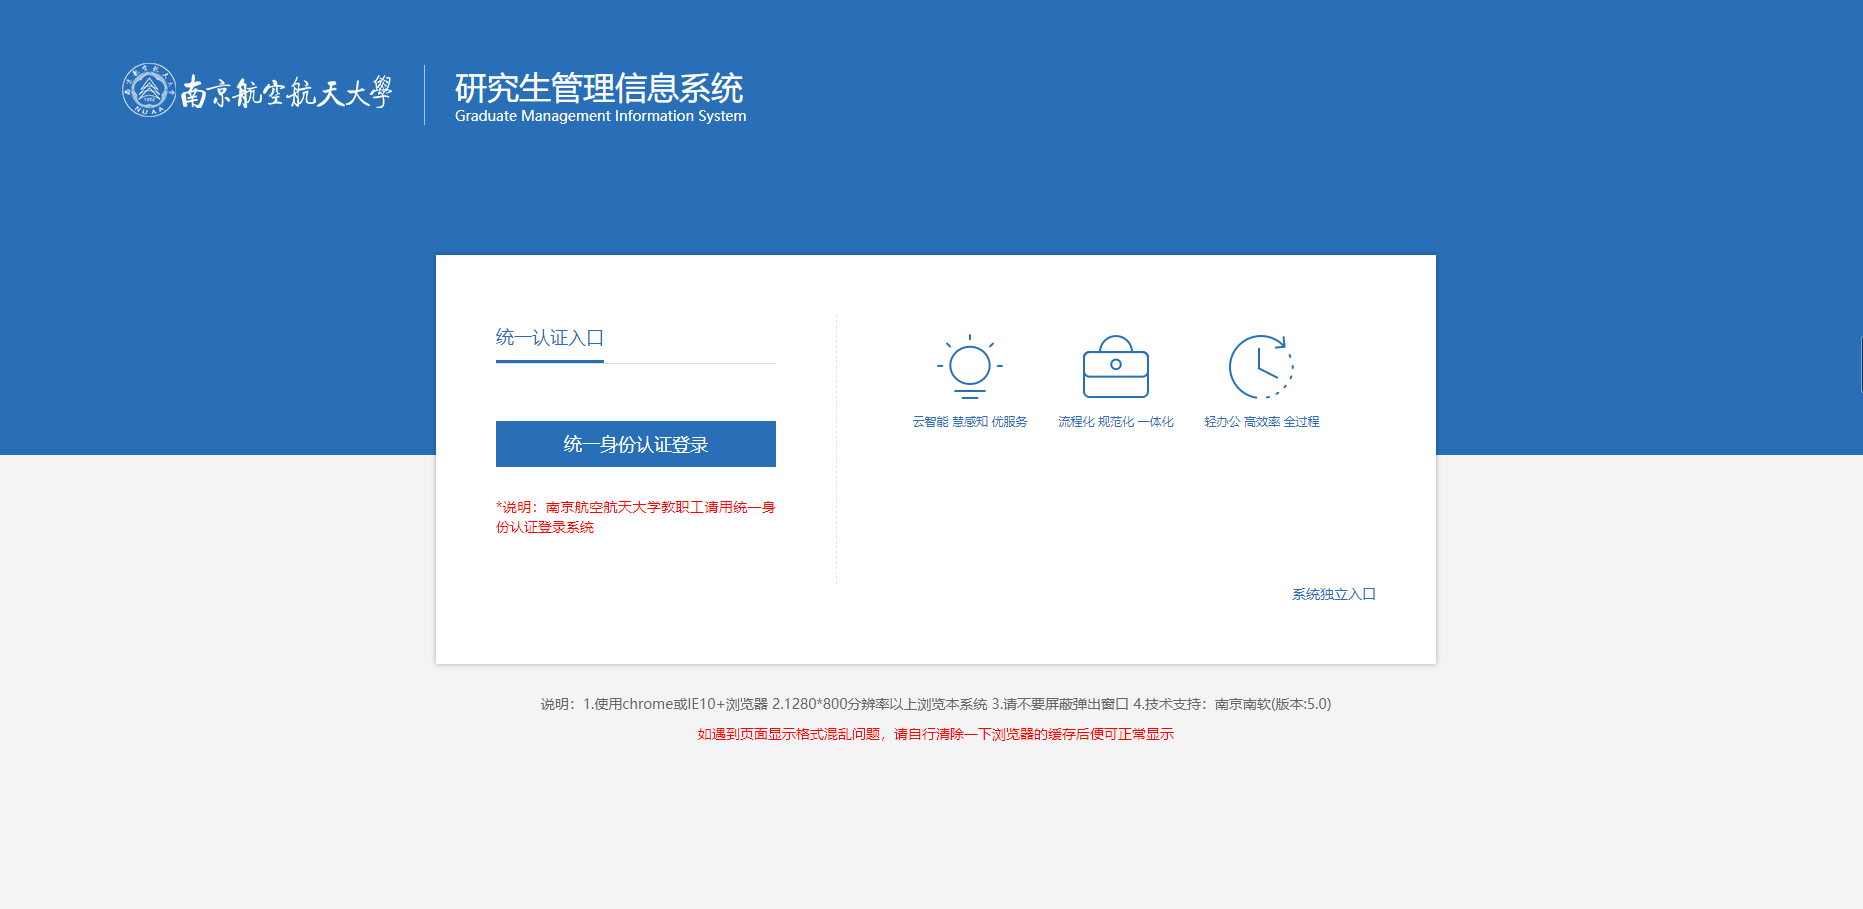
Task: Click the dashed vertical divider in login card
Action: (x=836, y=450)
